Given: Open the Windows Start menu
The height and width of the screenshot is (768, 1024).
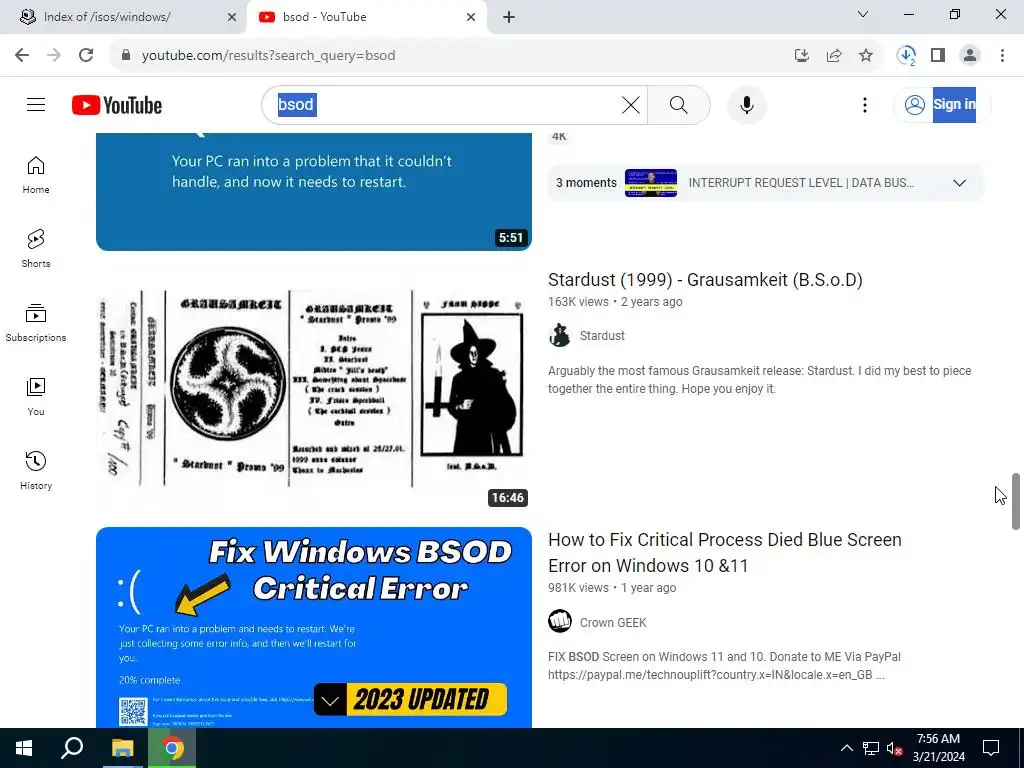Looking at the screenshot, I should coord(24,748).
